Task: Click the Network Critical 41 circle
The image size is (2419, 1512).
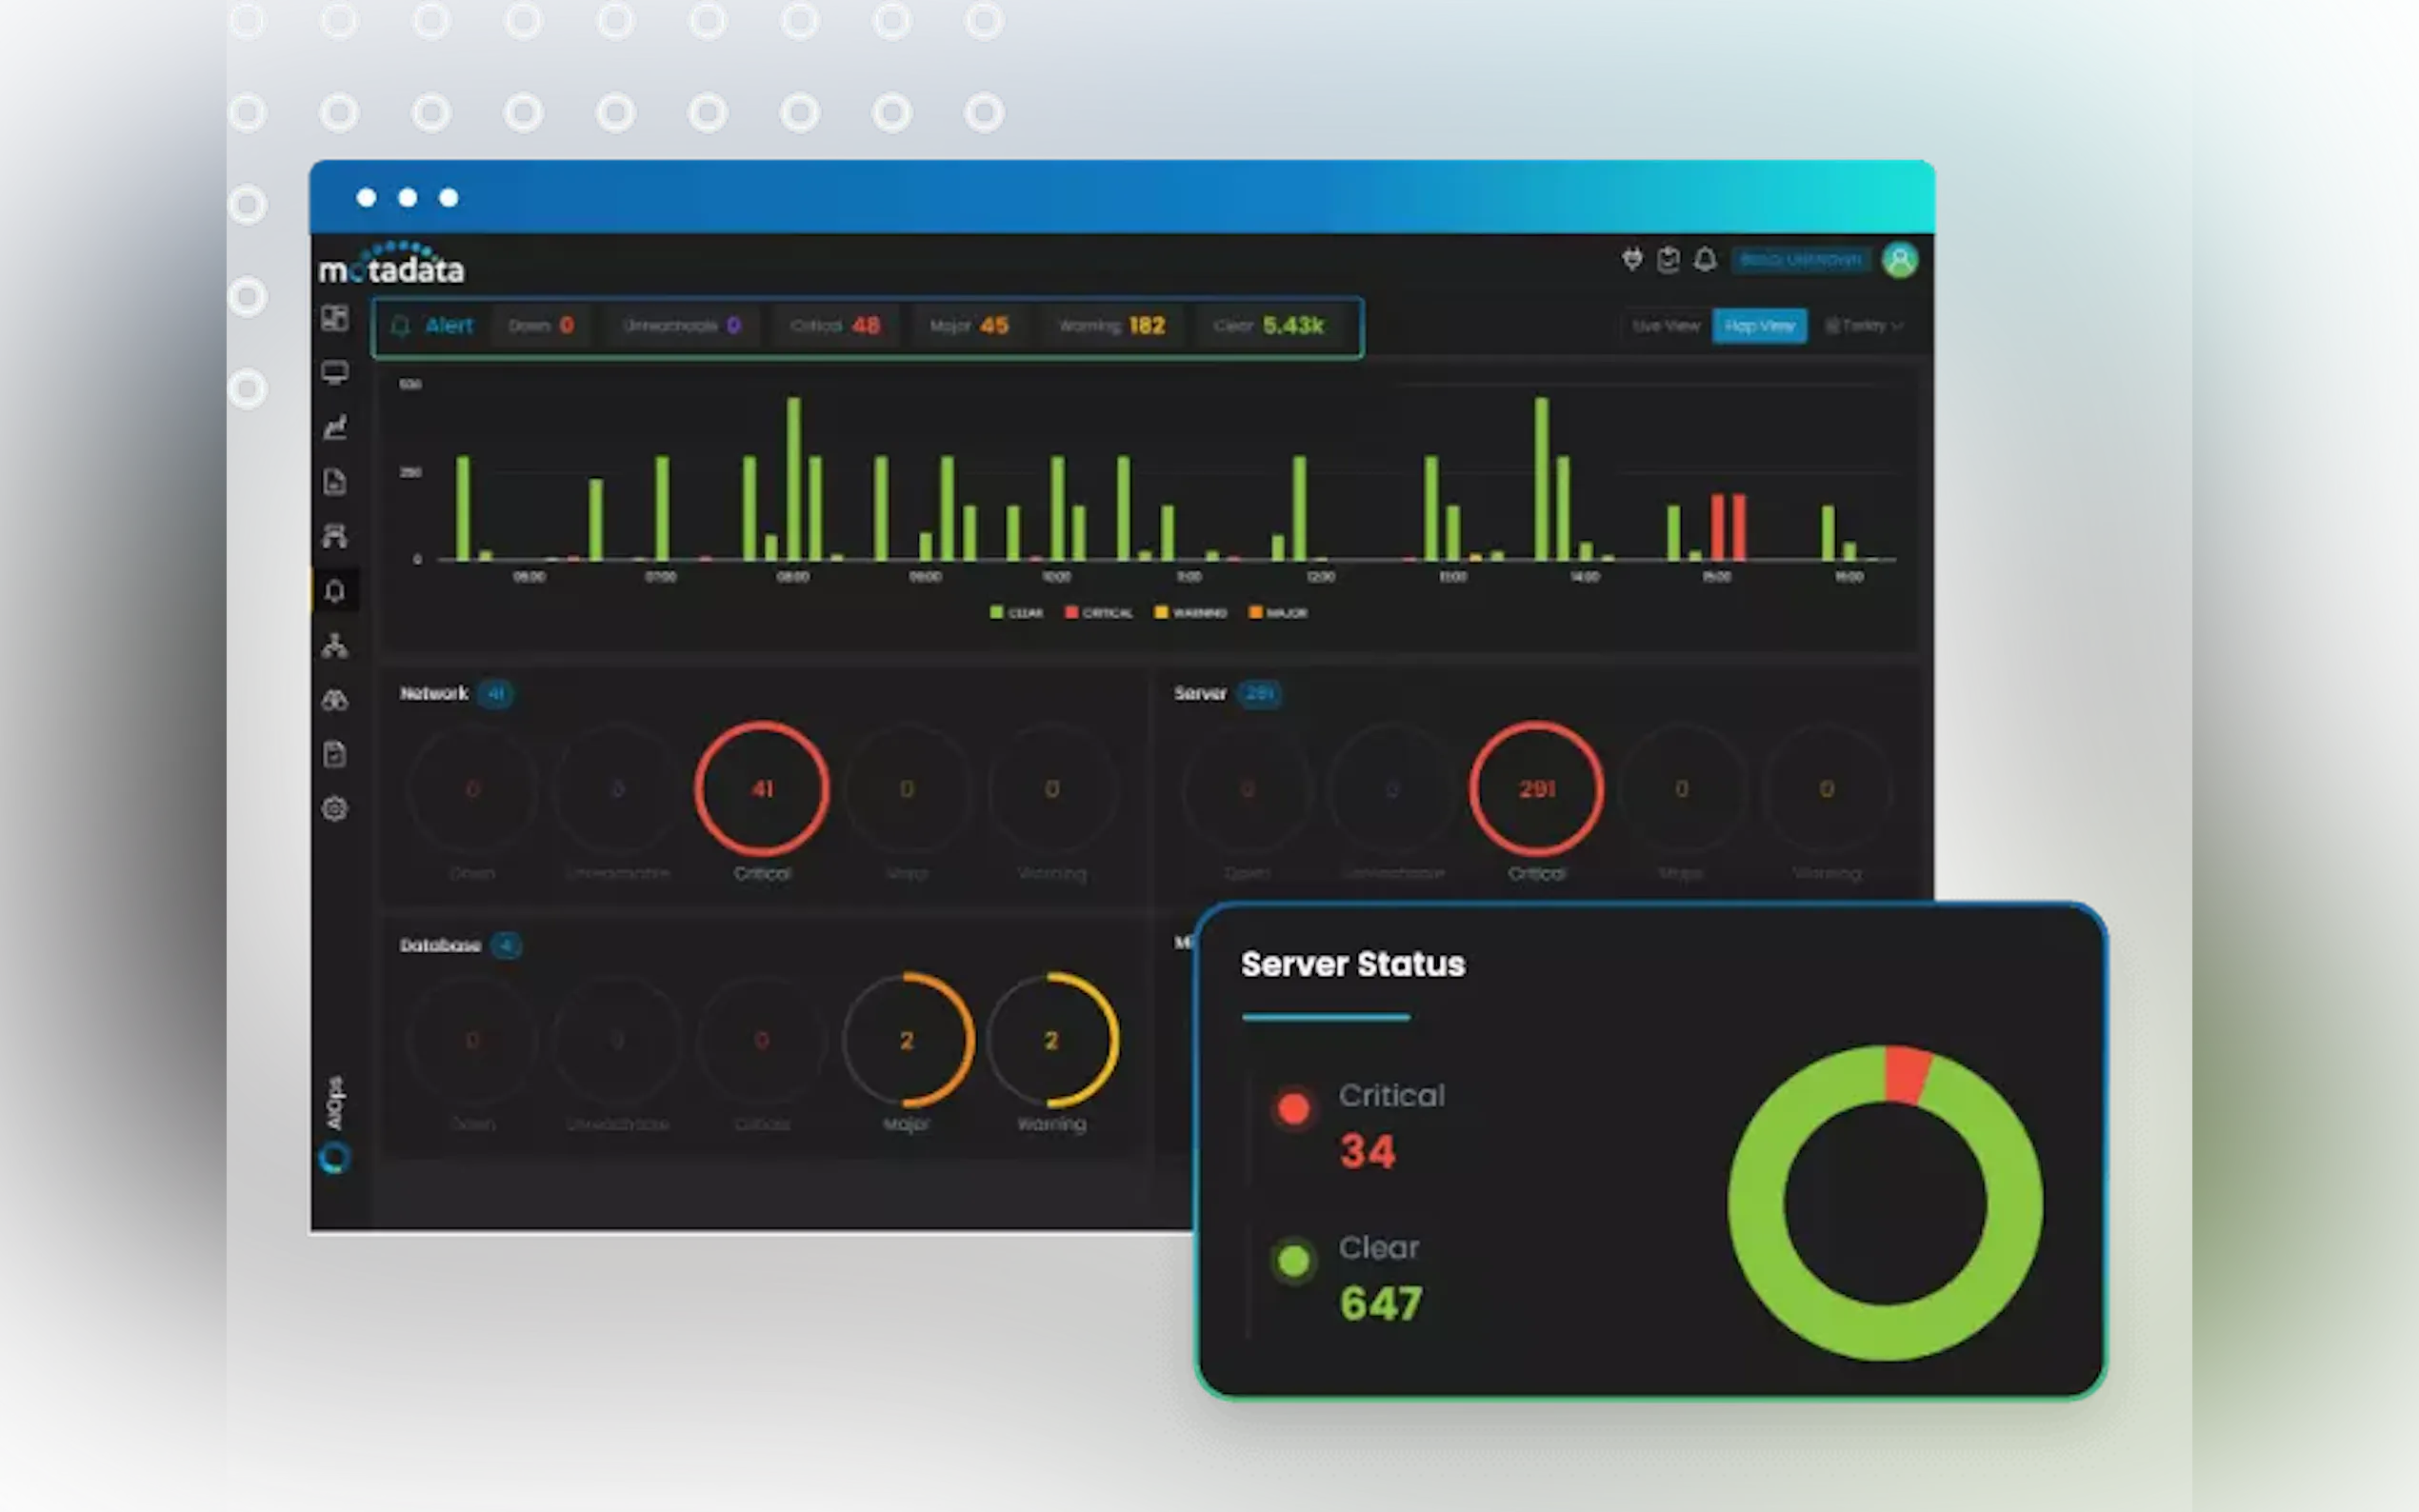Action: [762, 789]
